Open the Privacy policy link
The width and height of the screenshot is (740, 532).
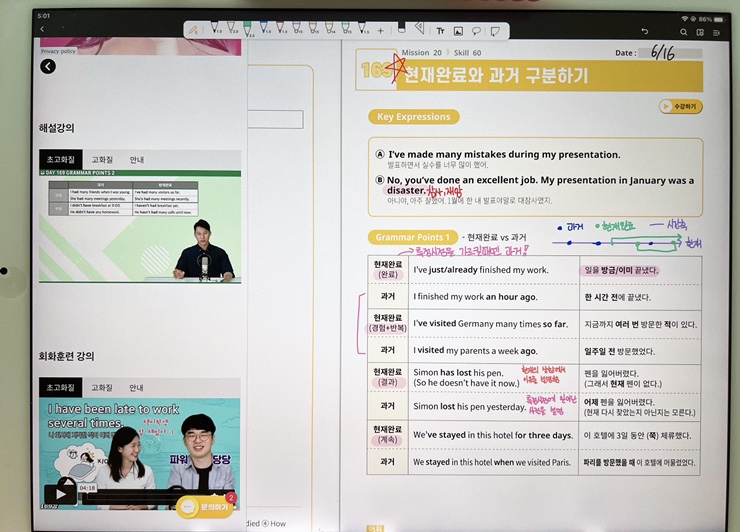[58, 51]
